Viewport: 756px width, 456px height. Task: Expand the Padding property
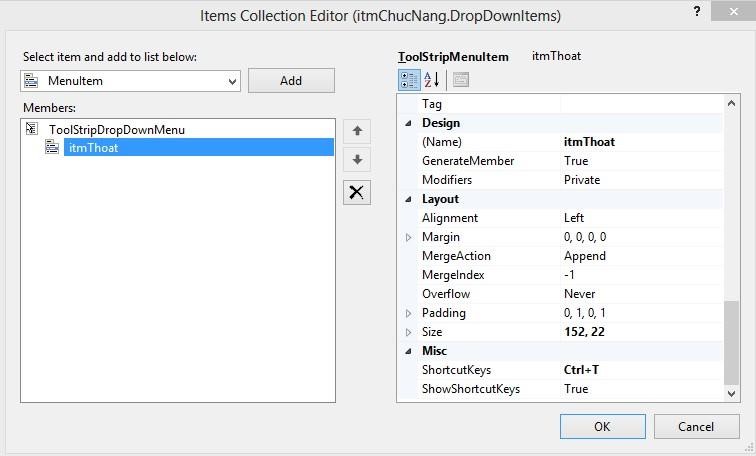[x=408, y=313]
